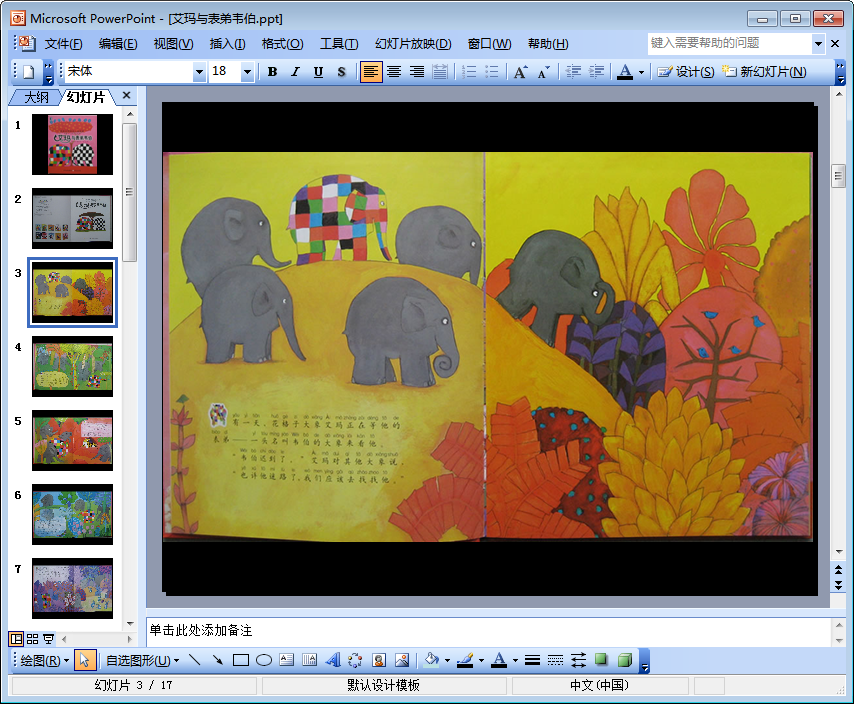The image size is (854, 704).
Task: Open the 插入(I) menu
Action: 227,44
